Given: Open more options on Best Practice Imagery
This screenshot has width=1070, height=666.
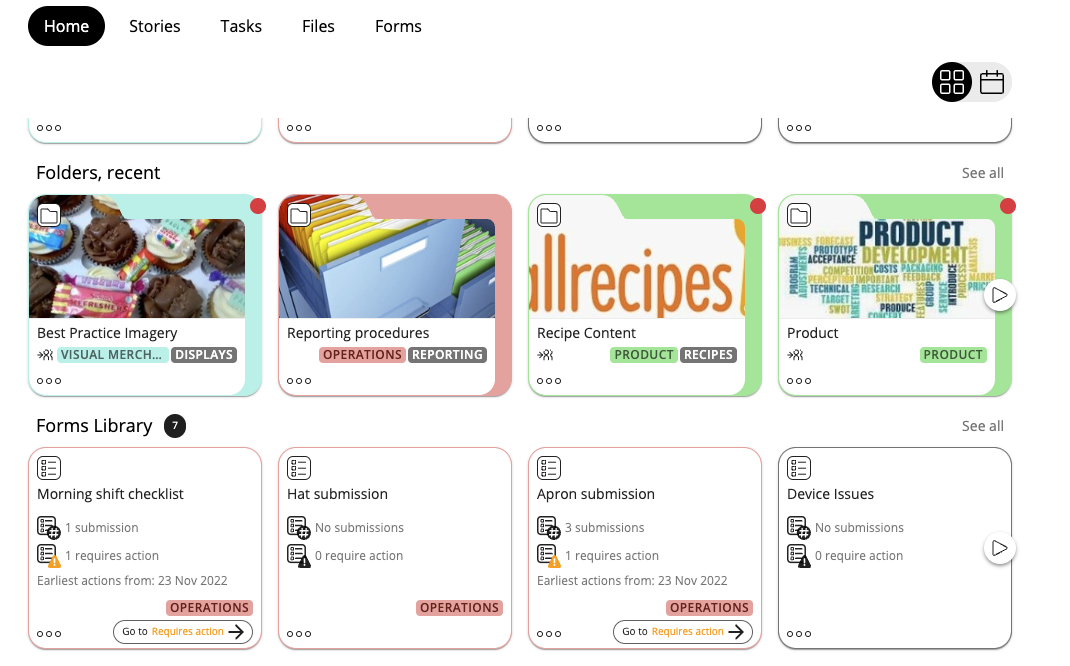Looking at the screenshot, I should (49, 381).
